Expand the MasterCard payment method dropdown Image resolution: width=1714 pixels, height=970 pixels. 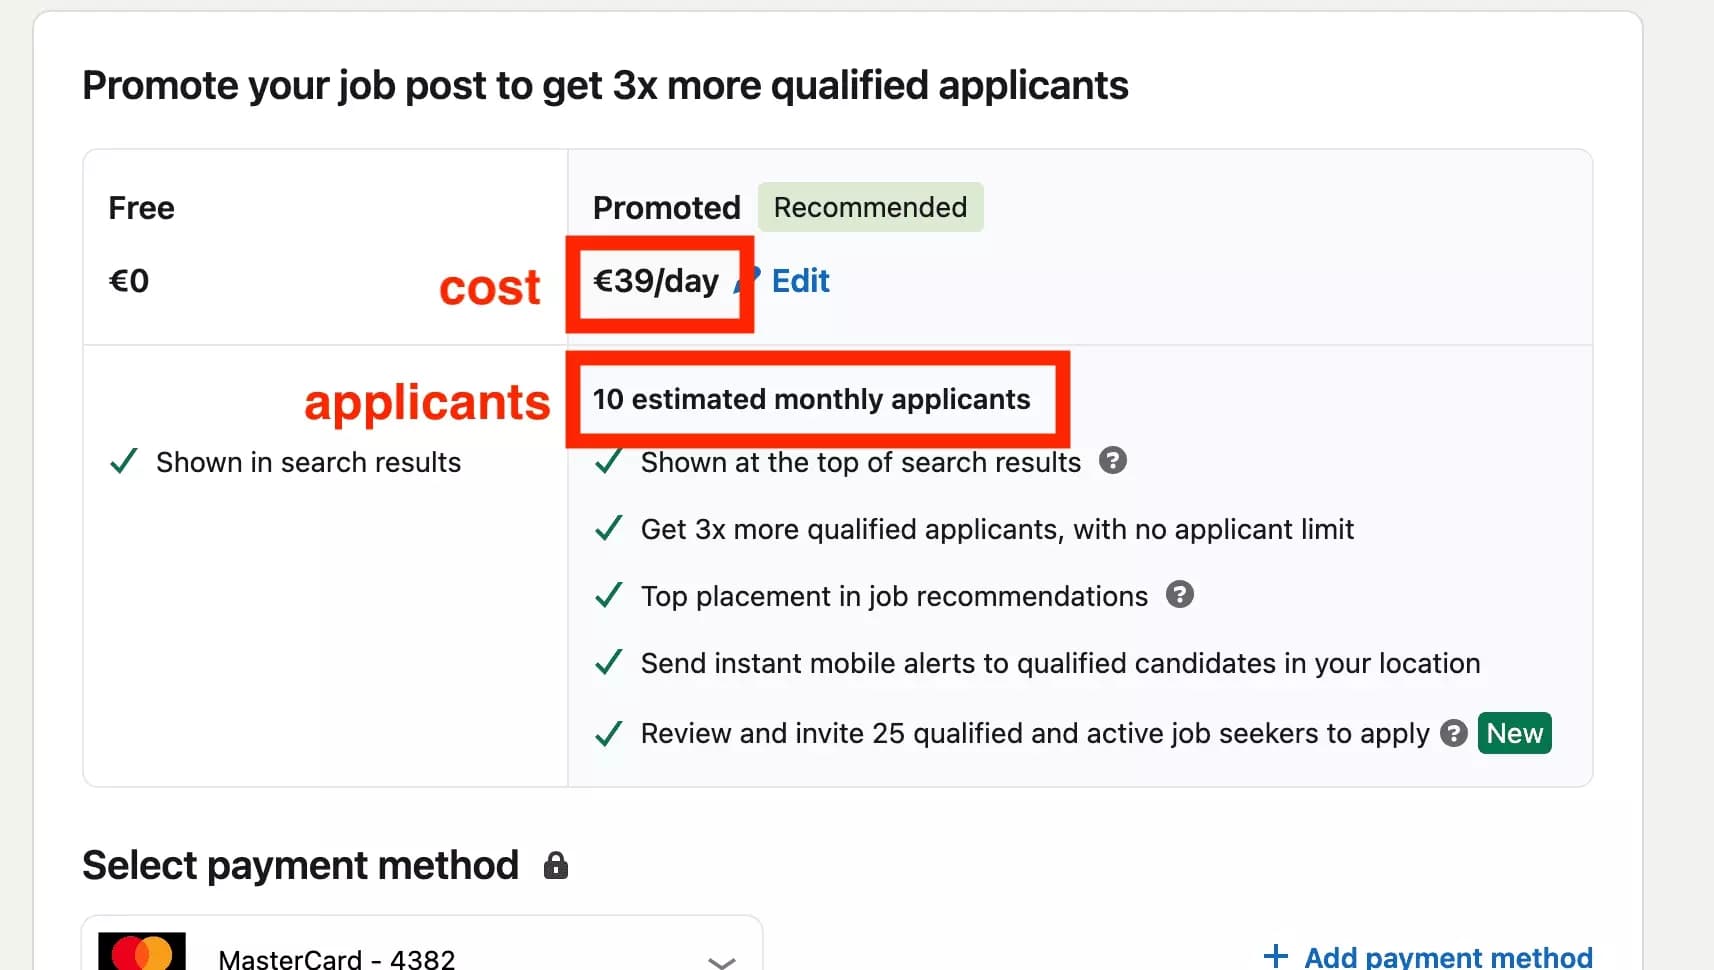coord(720,960)
